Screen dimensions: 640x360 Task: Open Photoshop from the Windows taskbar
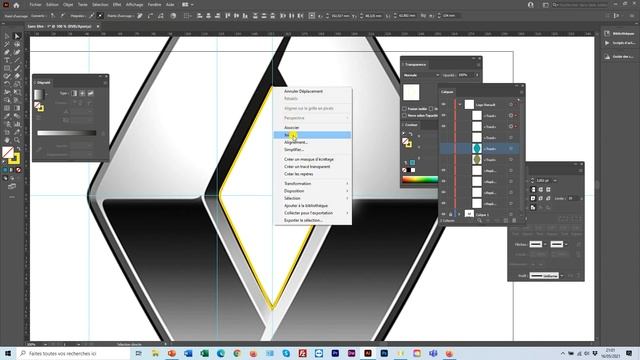click(384, 353)
